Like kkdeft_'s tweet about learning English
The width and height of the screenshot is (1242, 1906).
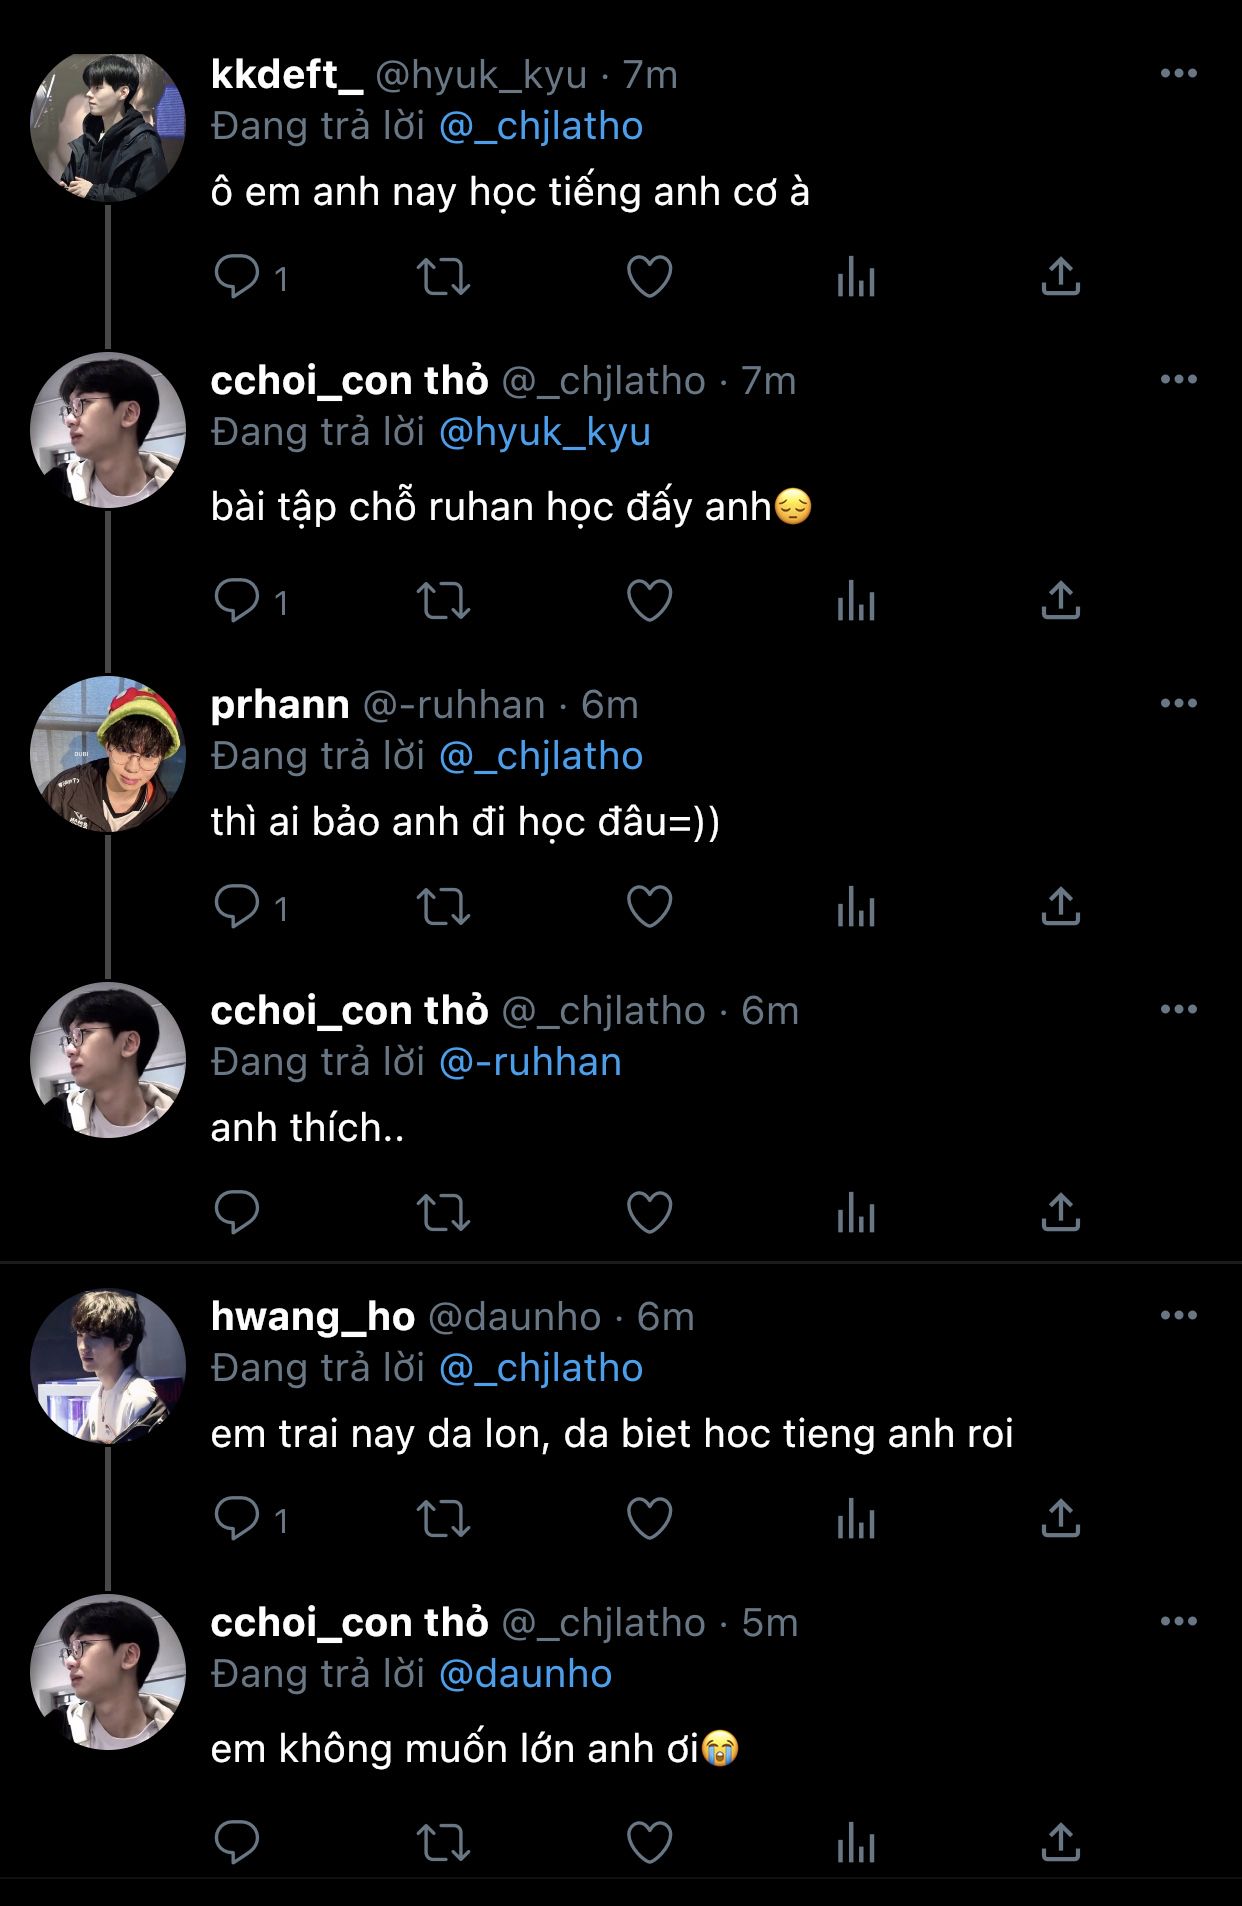pos(649,277)
